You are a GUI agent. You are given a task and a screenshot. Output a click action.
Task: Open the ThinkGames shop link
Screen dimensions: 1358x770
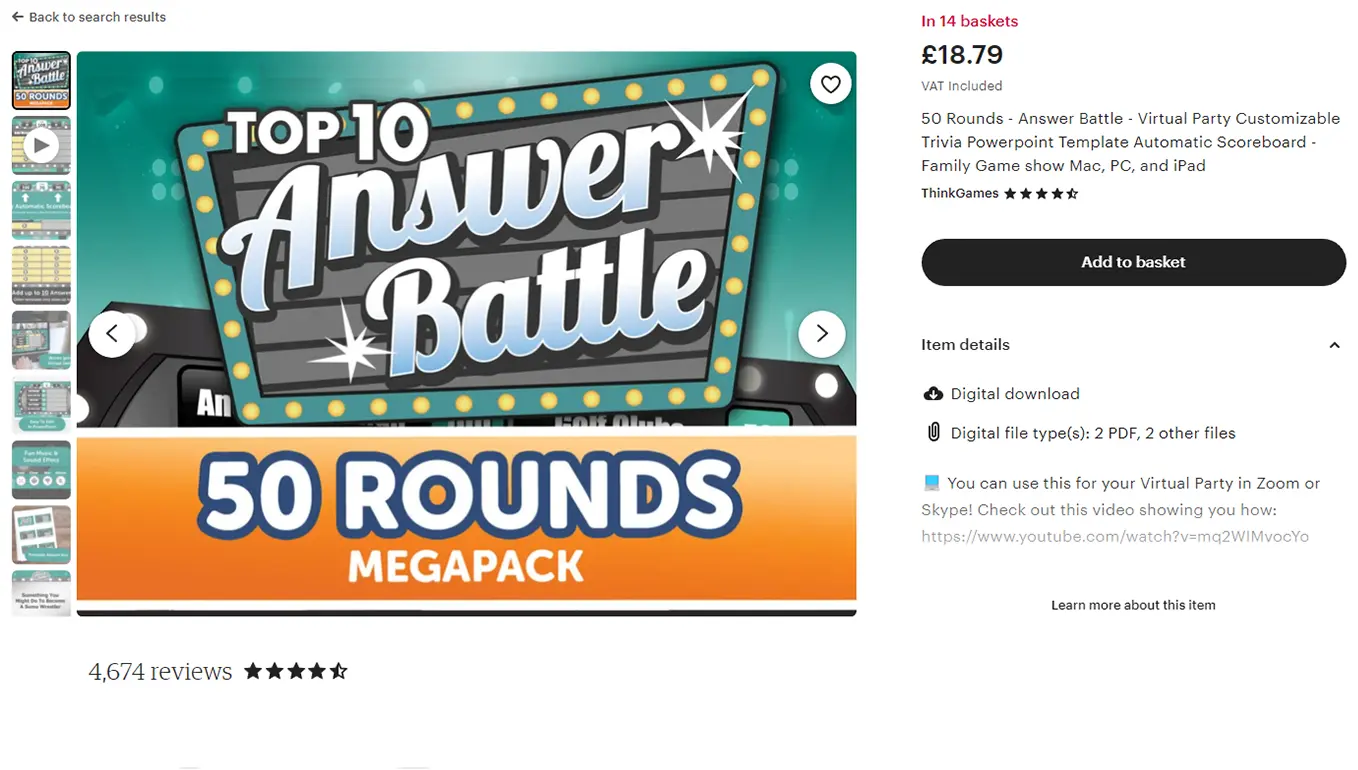(959, 194)
